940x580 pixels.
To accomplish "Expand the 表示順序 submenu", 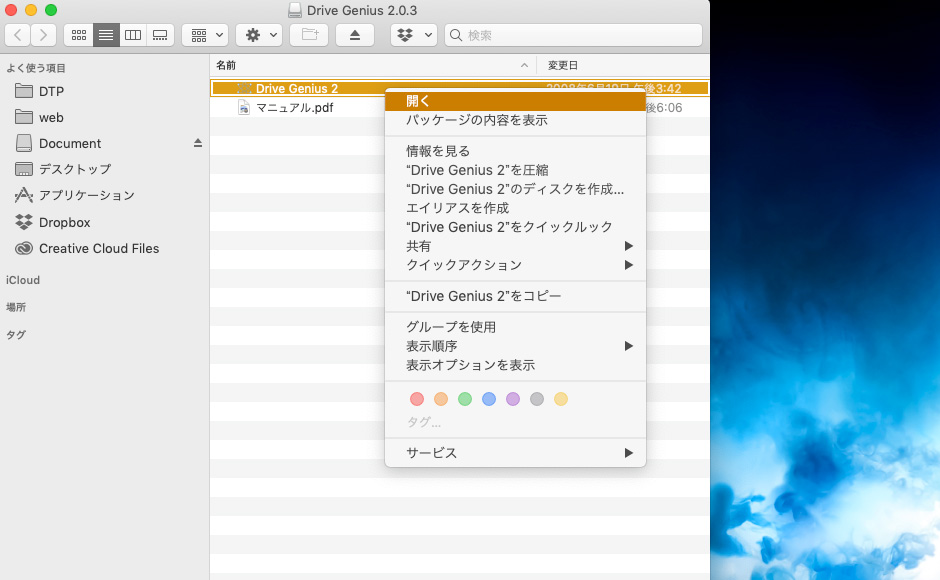I will click(x=516, y=346).
